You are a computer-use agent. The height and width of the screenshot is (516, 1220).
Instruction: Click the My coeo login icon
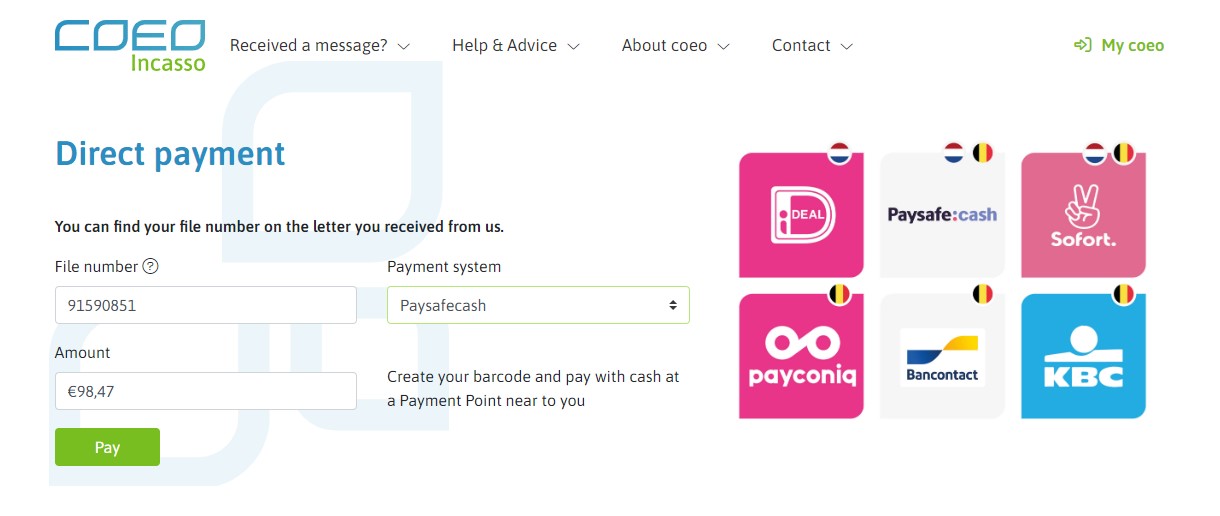(1082, 45)
